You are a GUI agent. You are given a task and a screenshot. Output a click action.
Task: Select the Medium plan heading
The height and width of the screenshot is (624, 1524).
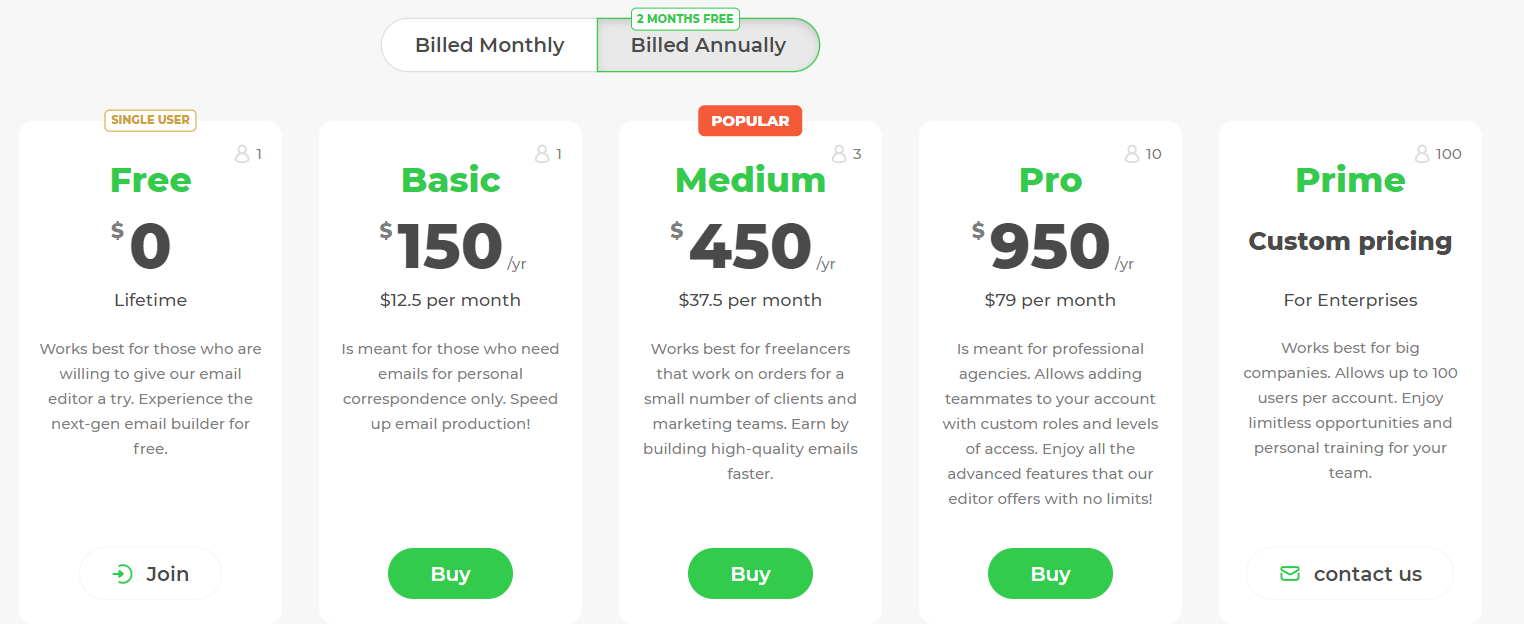[750, 180]
